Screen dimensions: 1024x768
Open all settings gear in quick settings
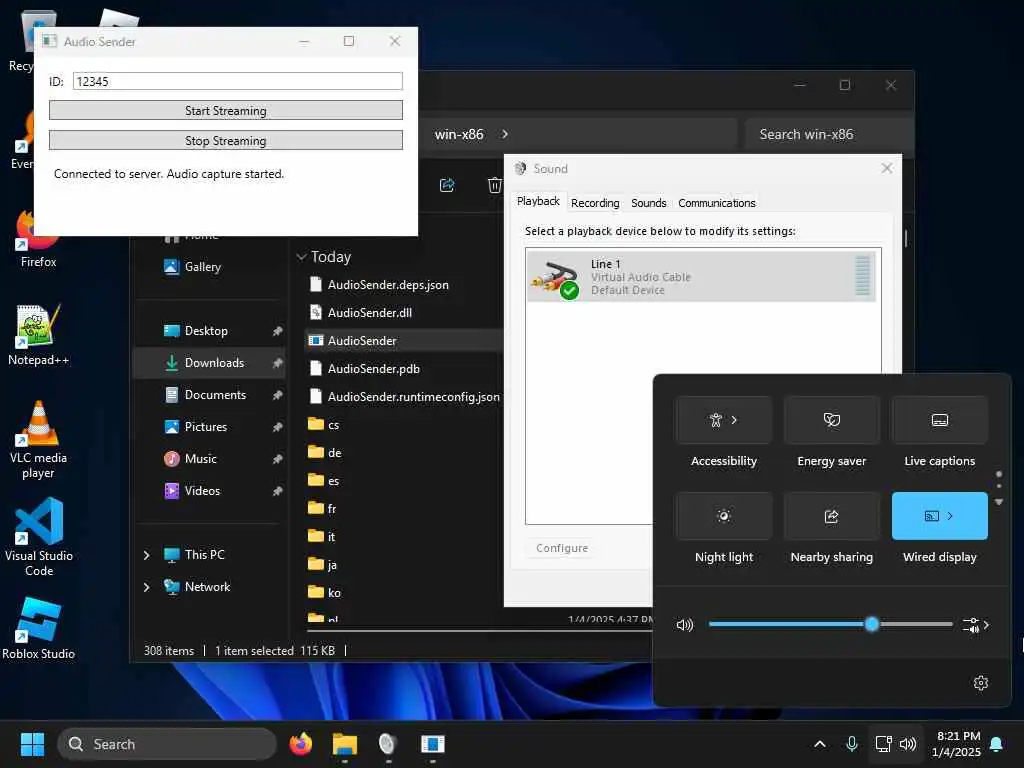point(980,683)
